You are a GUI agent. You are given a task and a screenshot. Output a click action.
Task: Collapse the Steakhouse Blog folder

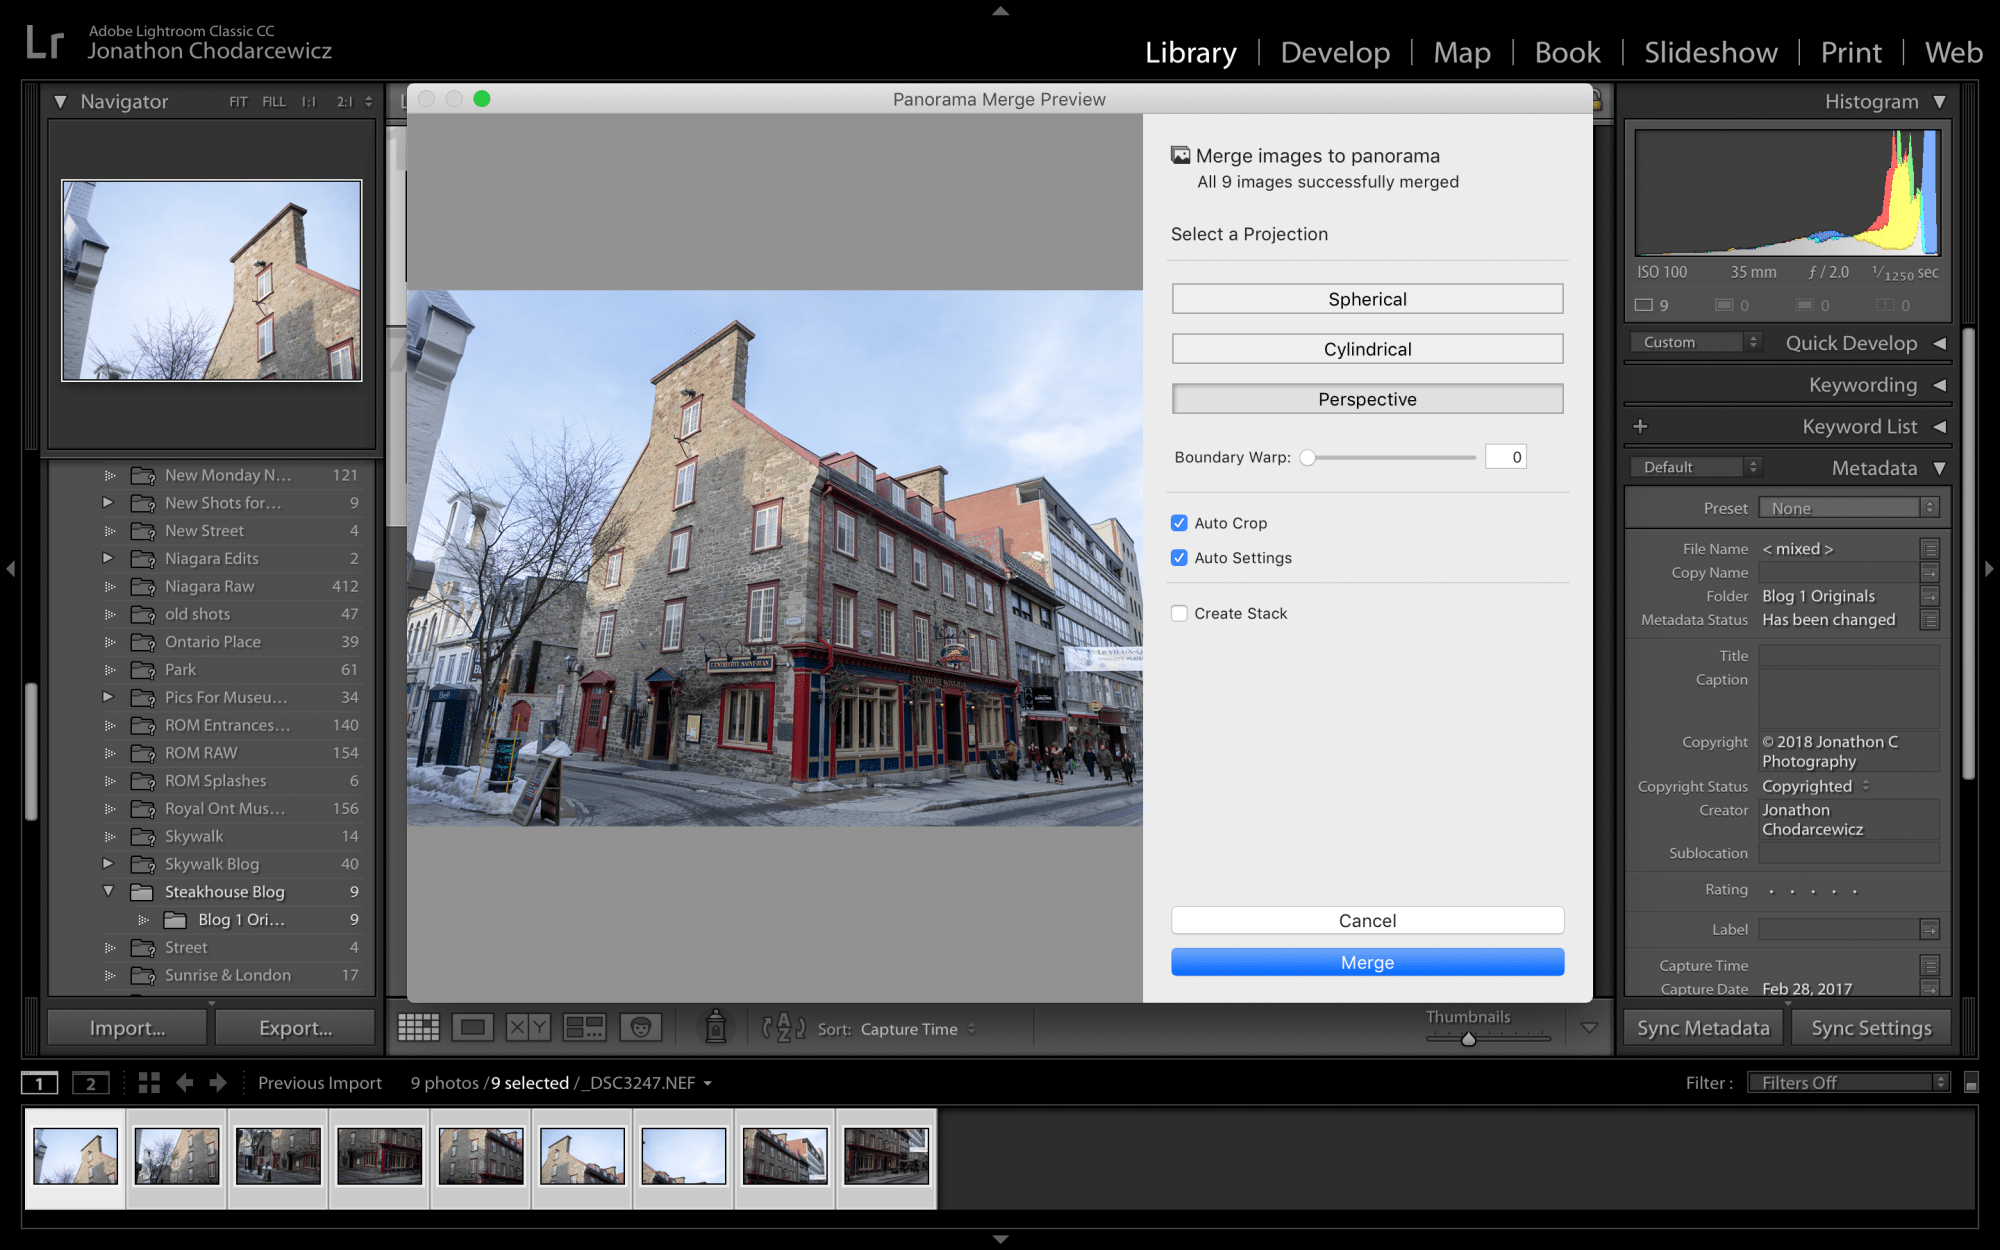coord(108,891)
